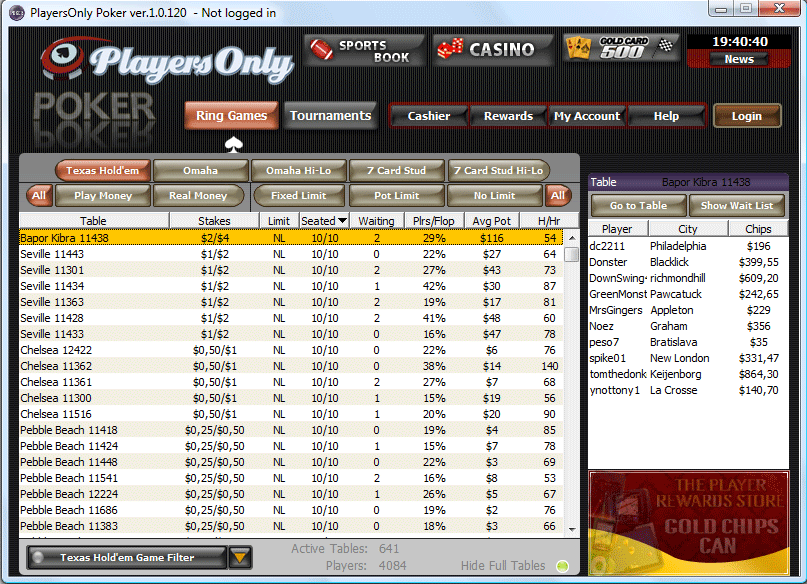Click the Show Wait List button
Viewport: 807px width, 584px height.
click(x=736, y=205)
